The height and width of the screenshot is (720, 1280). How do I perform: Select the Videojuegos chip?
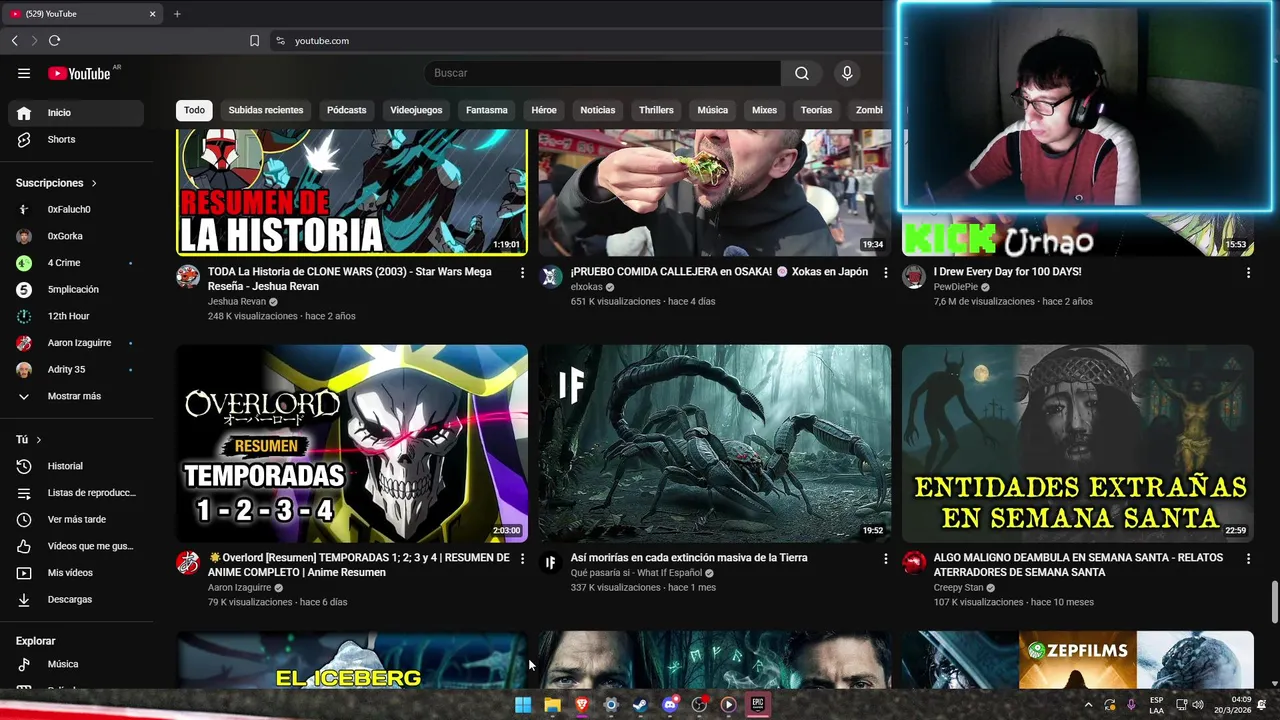(x=416, y=110)
